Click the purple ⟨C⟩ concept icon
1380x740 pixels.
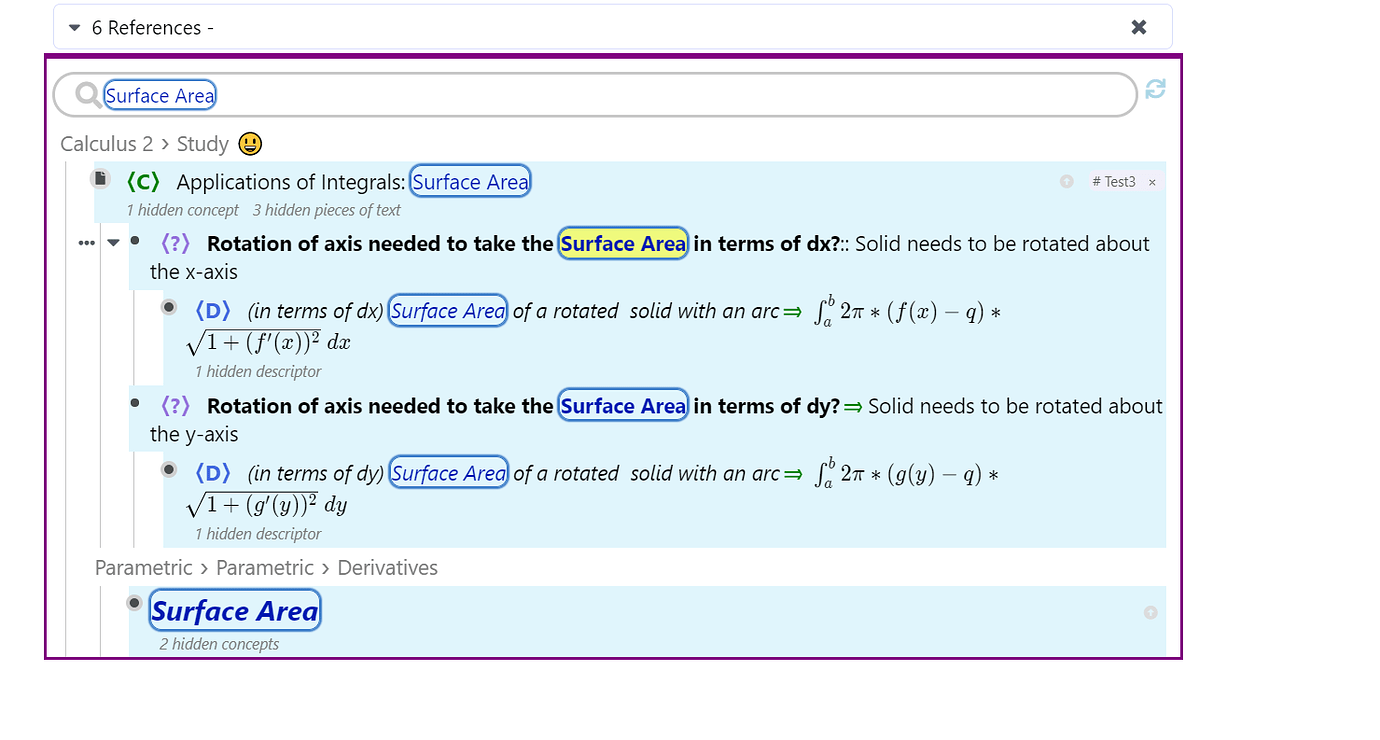pyautogui.click(x=142, y=181)
